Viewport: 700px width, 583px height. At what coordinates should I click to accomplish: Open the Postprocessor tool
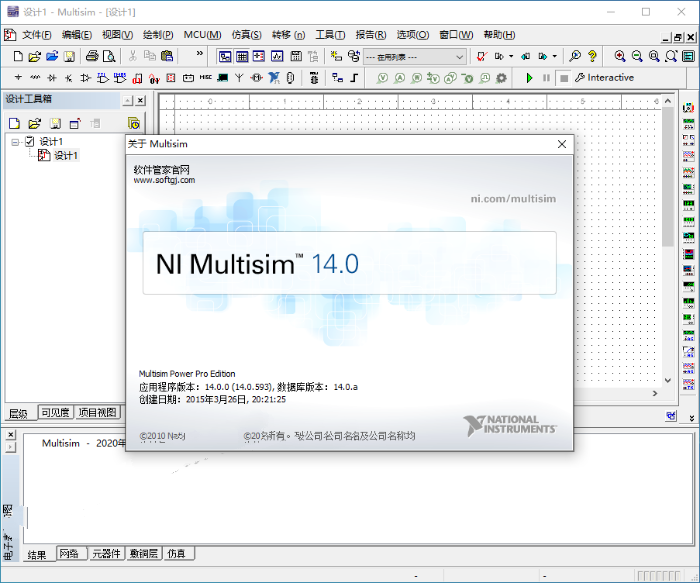click(x=296, y=56)
